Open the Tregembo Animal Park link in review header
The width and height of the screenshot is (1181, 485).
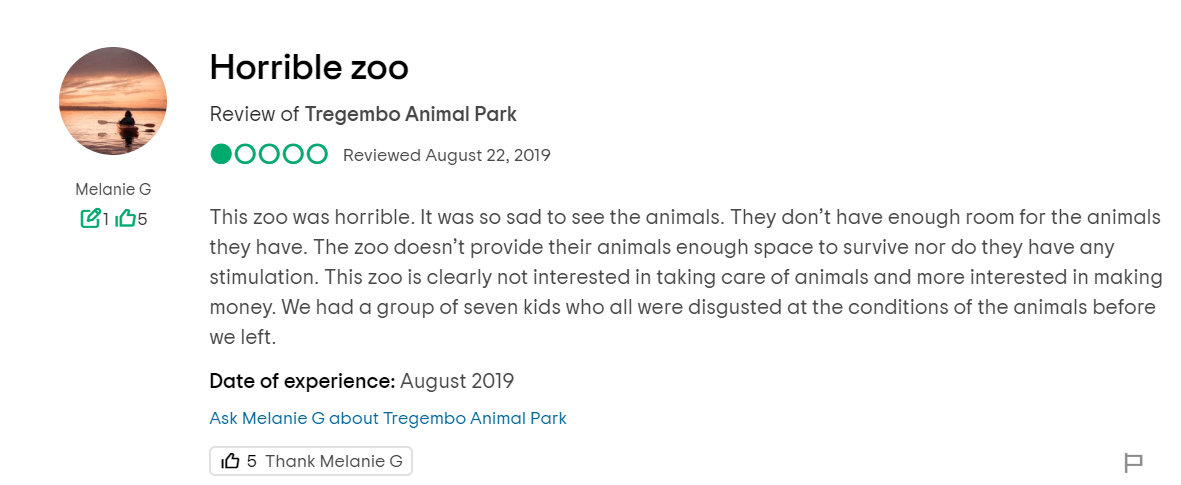[410, 114]
